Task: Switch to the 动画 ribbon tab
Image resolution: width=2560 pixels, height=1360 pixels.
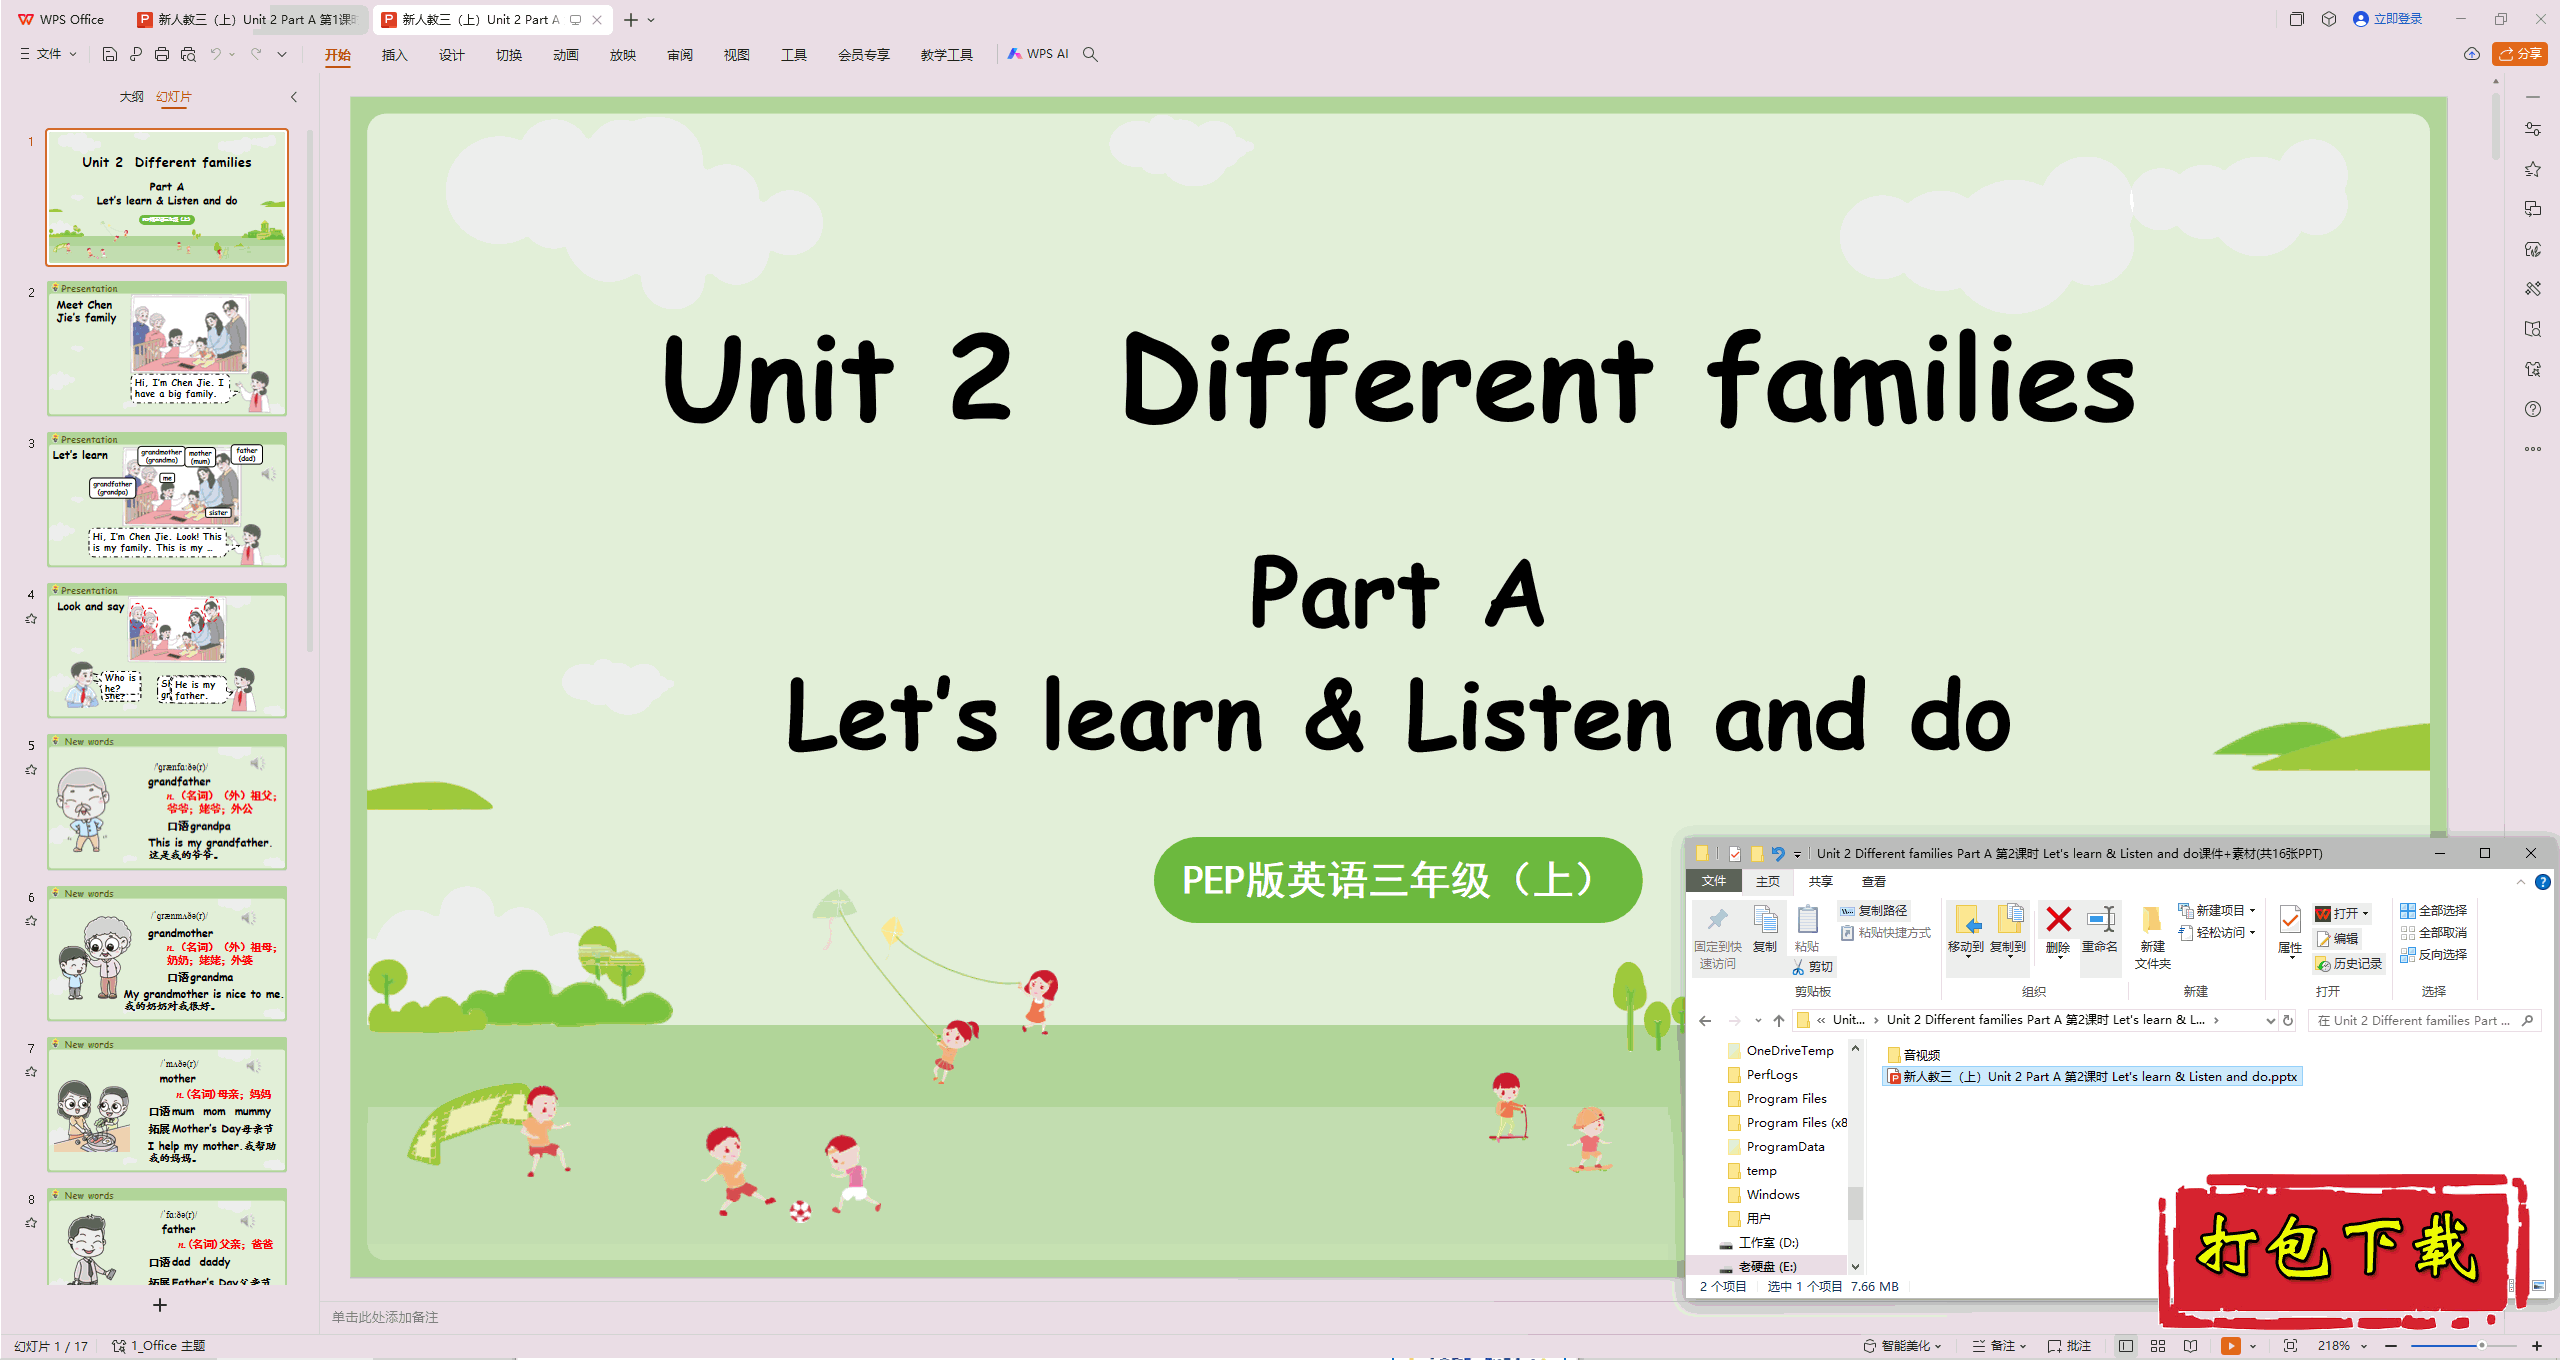Action: 566,55
